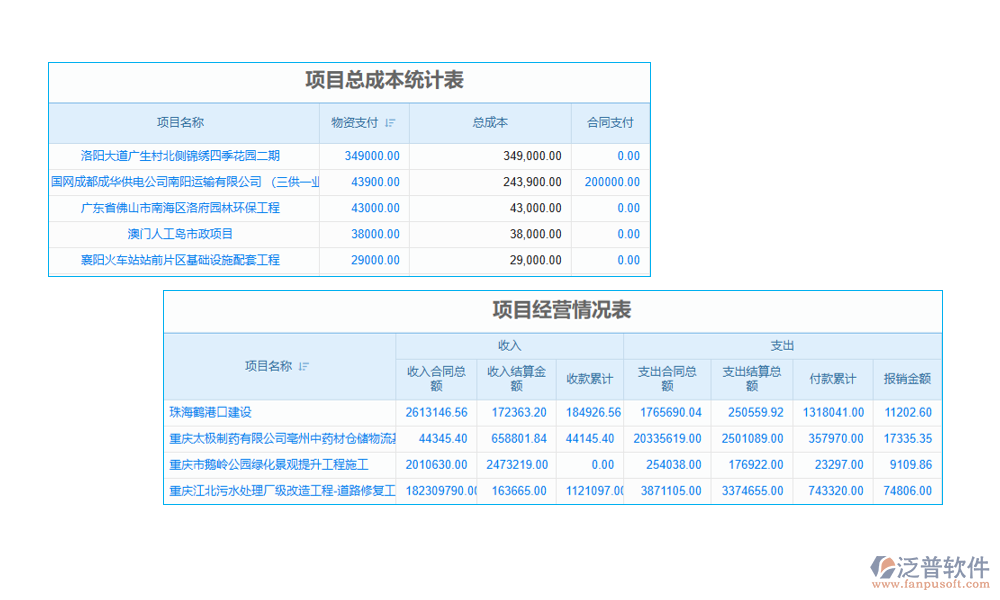The height and width of the screenshot is (600, 1000).
Task: Click the 总成本 column header
Action: [489, 122]
